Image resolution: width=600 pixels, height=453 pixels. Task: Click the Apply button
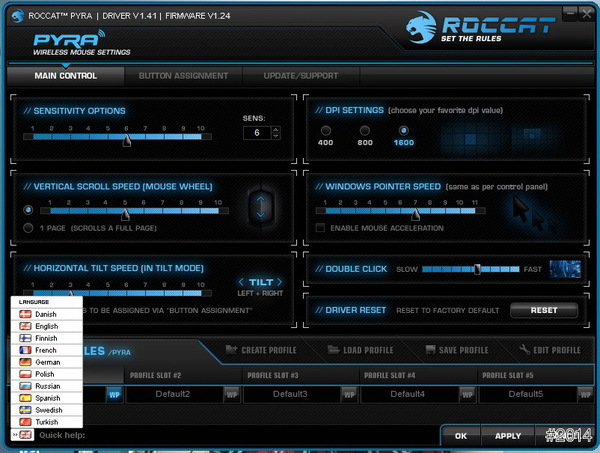(x=508, y=436)
